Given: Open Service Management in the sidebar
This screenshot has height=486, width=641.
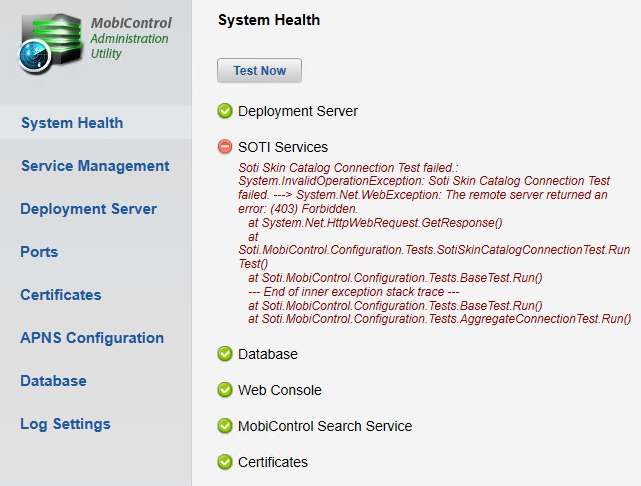Looking at the screenshot, I should point(95,166).
